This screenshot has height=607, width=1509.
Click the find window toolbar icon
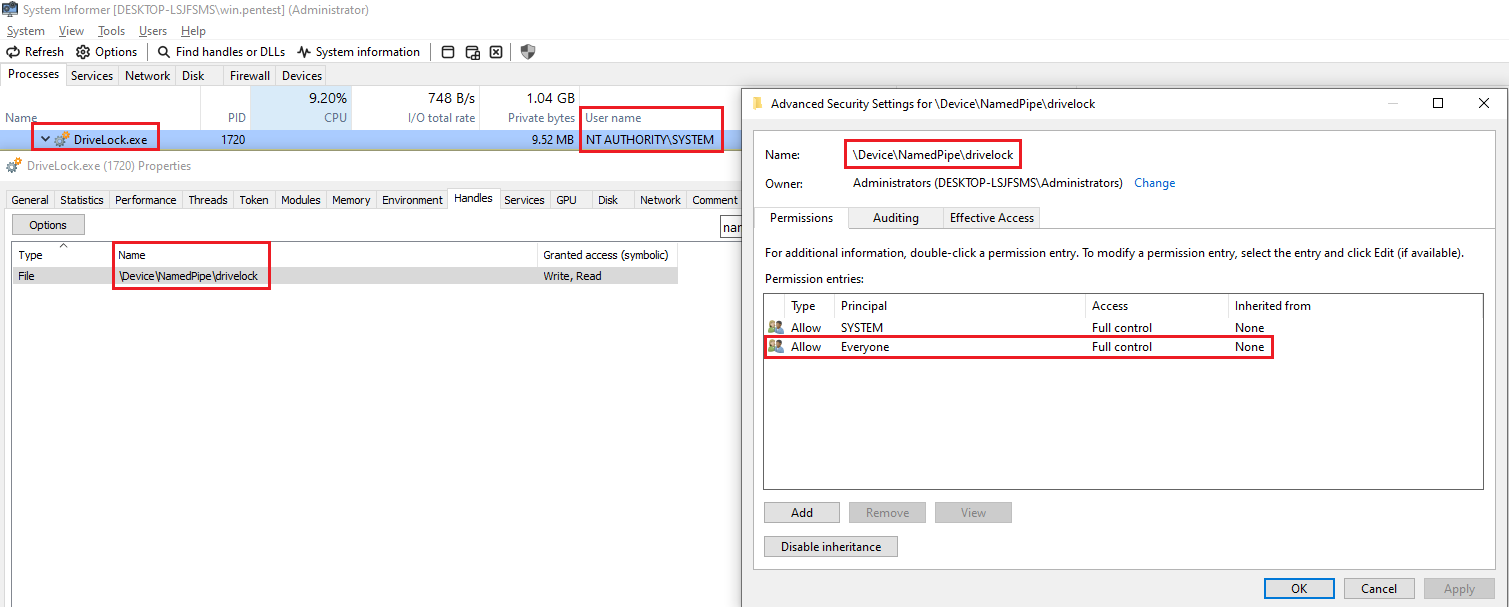click(448, 52)
